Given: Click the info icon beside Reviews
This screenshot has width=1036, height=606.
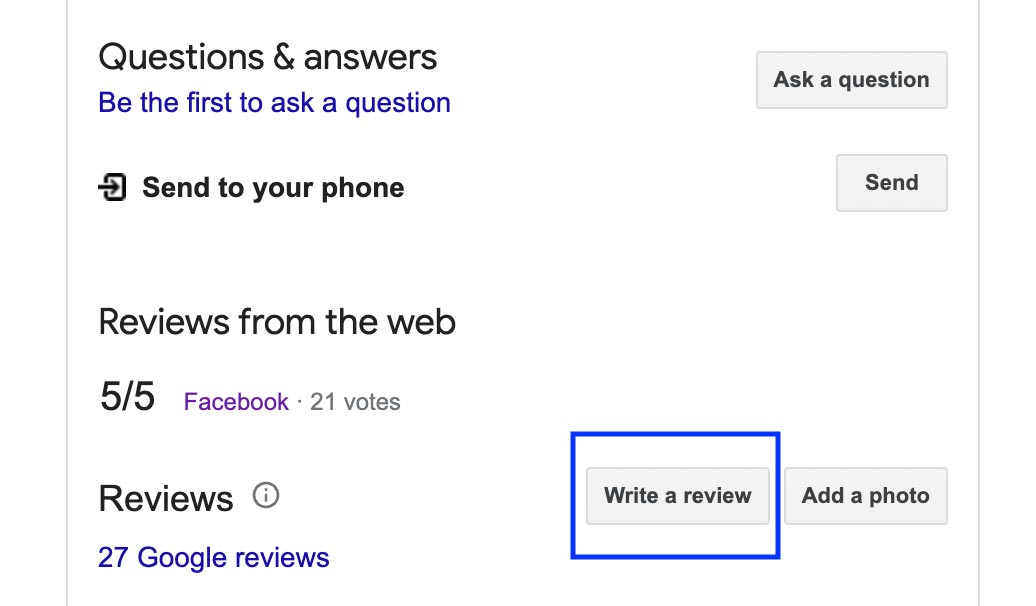Looking at the screenshot, I should pos(266,495).
